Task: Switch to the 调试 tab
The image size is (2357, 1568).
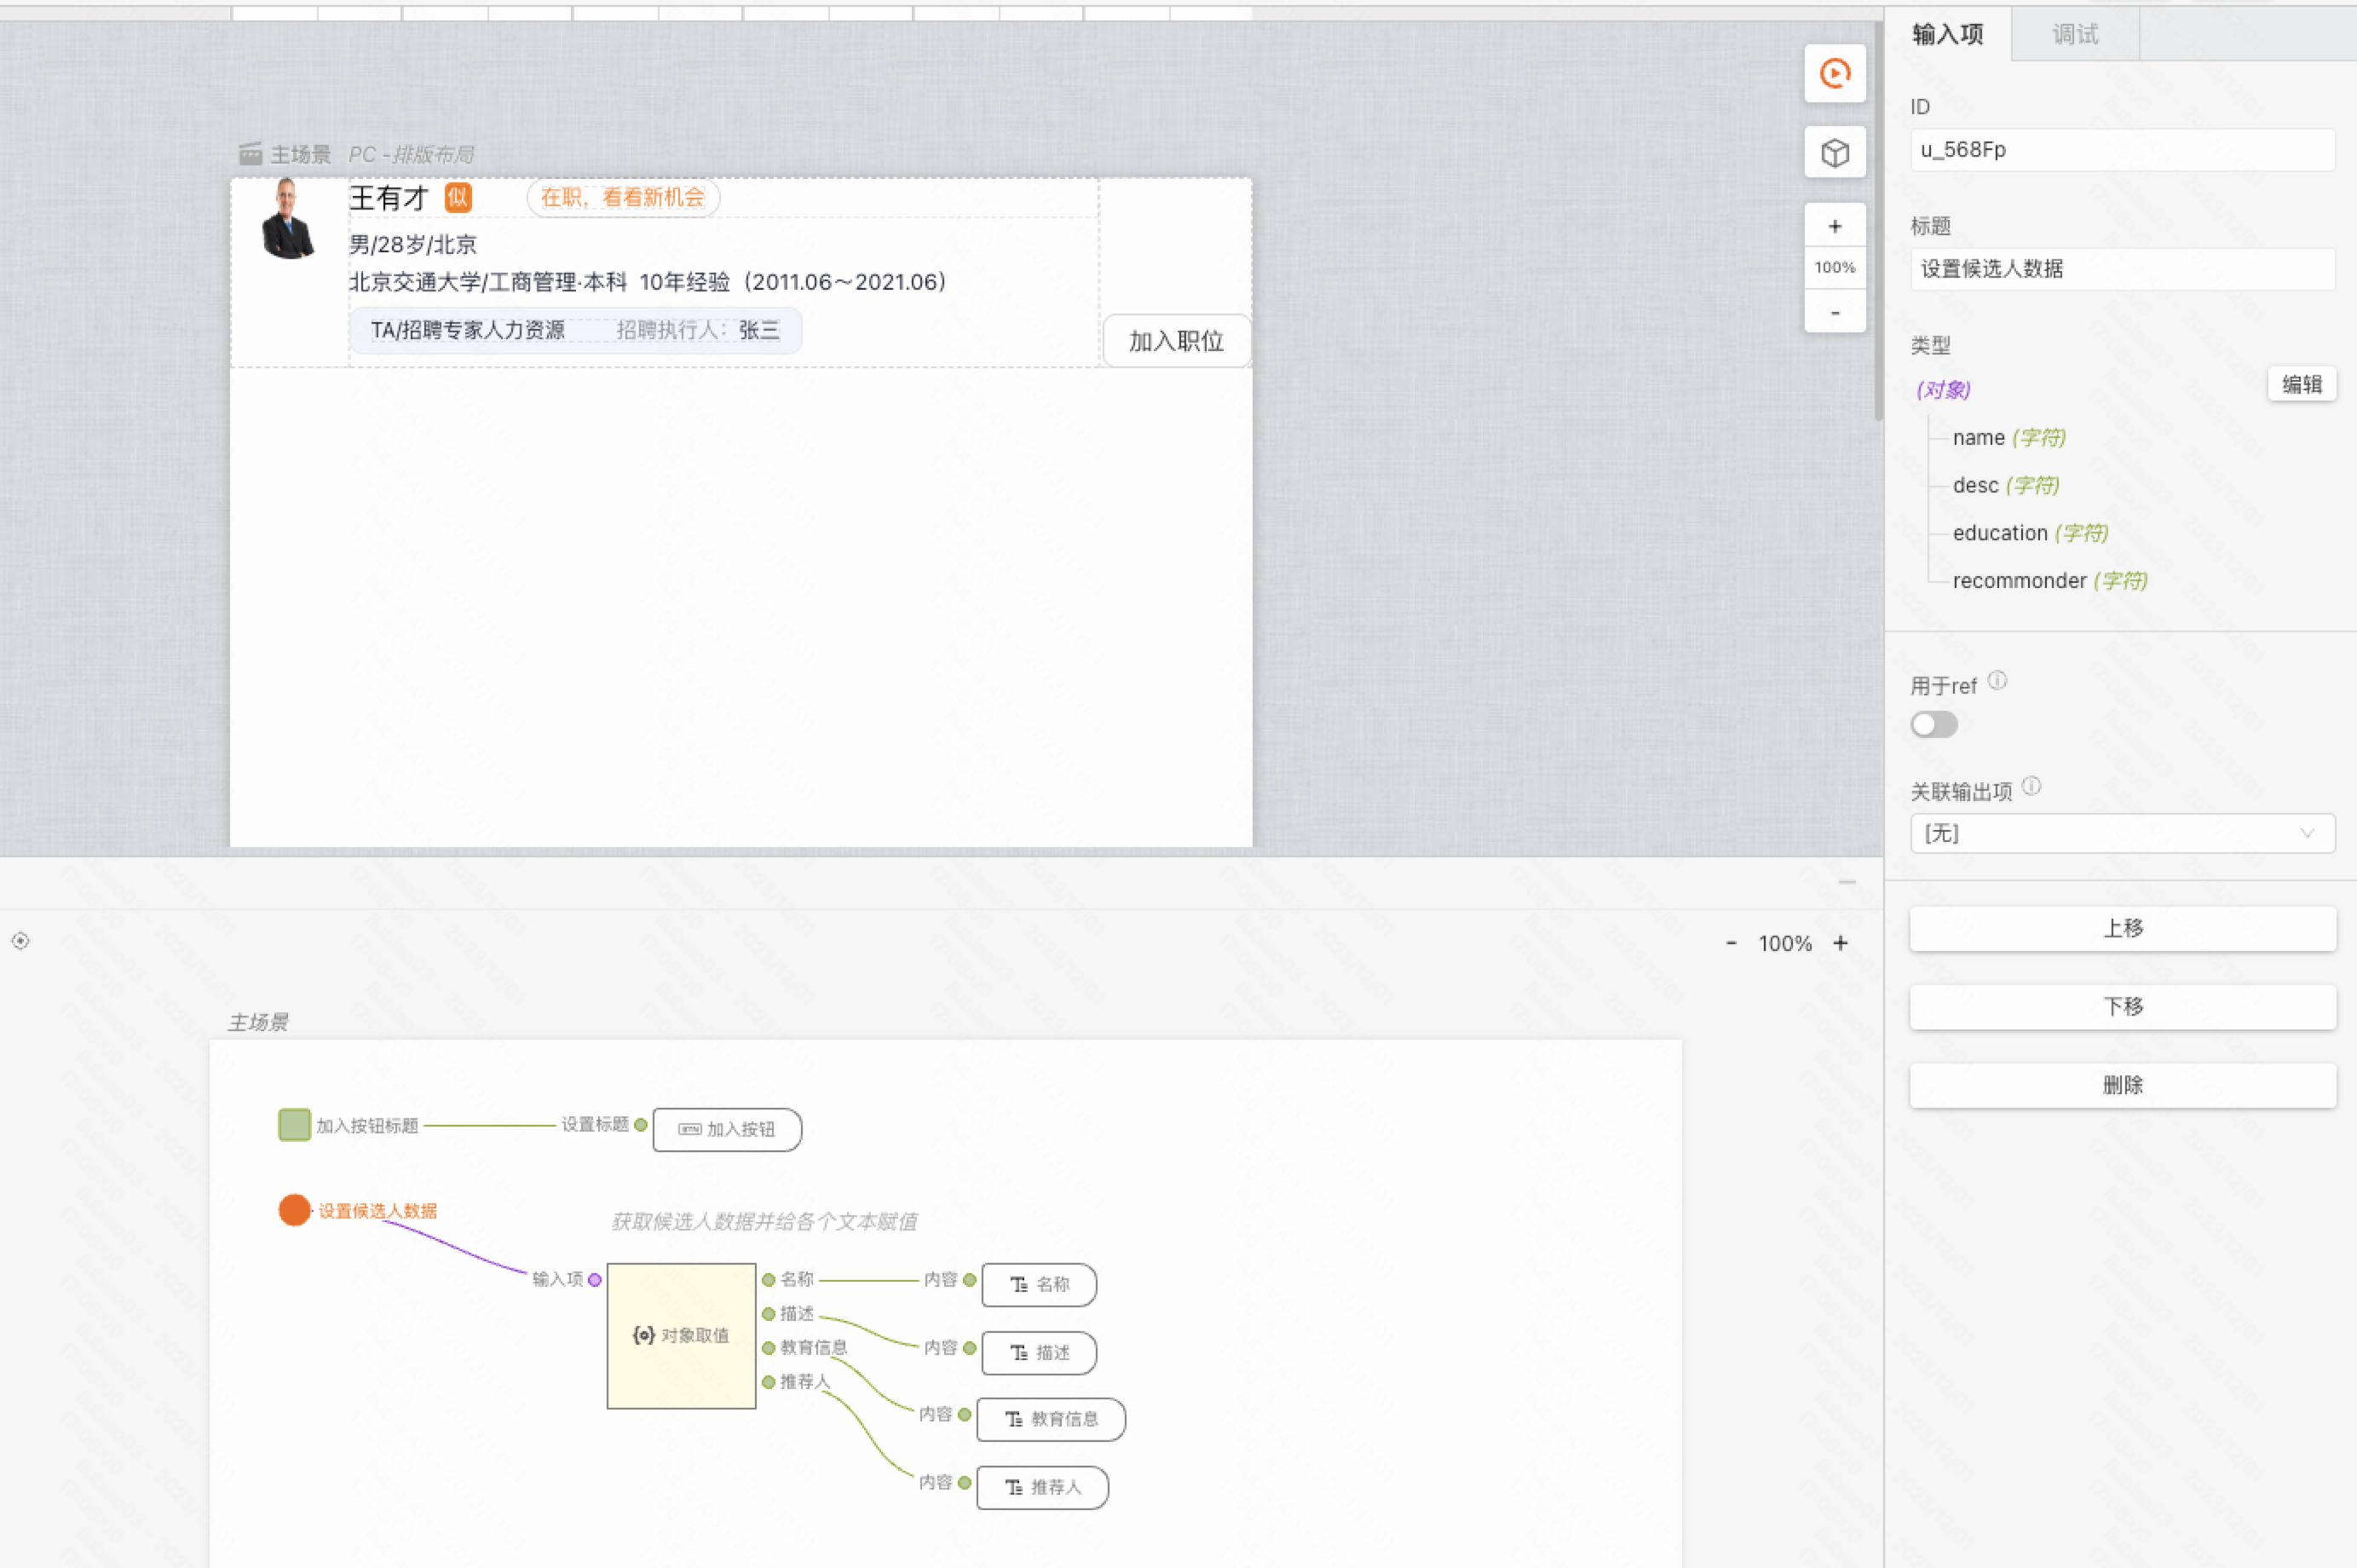Action: 2075,34
